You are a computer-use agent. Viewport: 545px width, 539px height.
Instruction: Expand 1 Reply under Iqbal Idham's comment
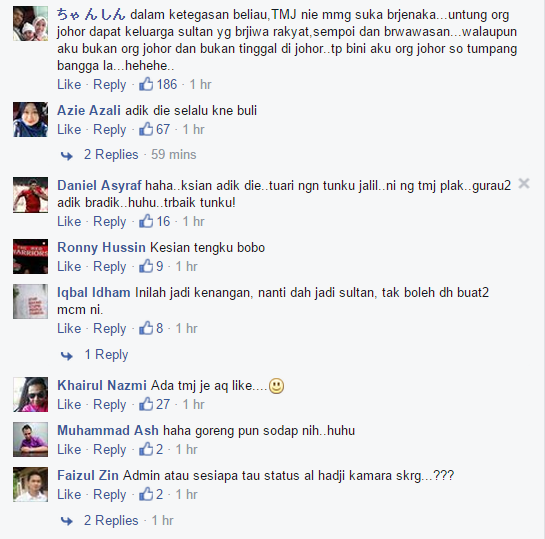pos(106,354)
